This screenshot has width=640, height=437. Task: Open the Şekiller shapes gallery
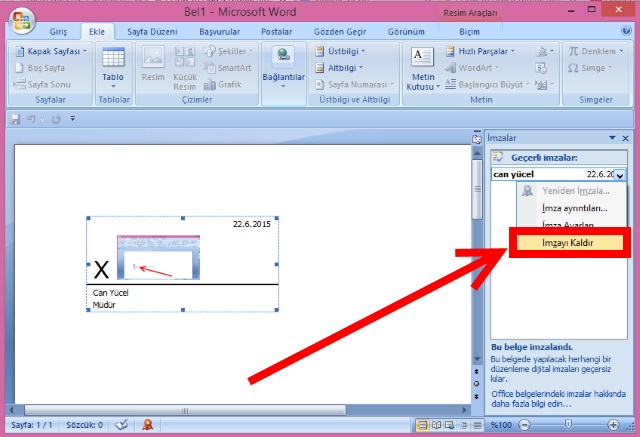pyautogui.click(x=229, y=51)
